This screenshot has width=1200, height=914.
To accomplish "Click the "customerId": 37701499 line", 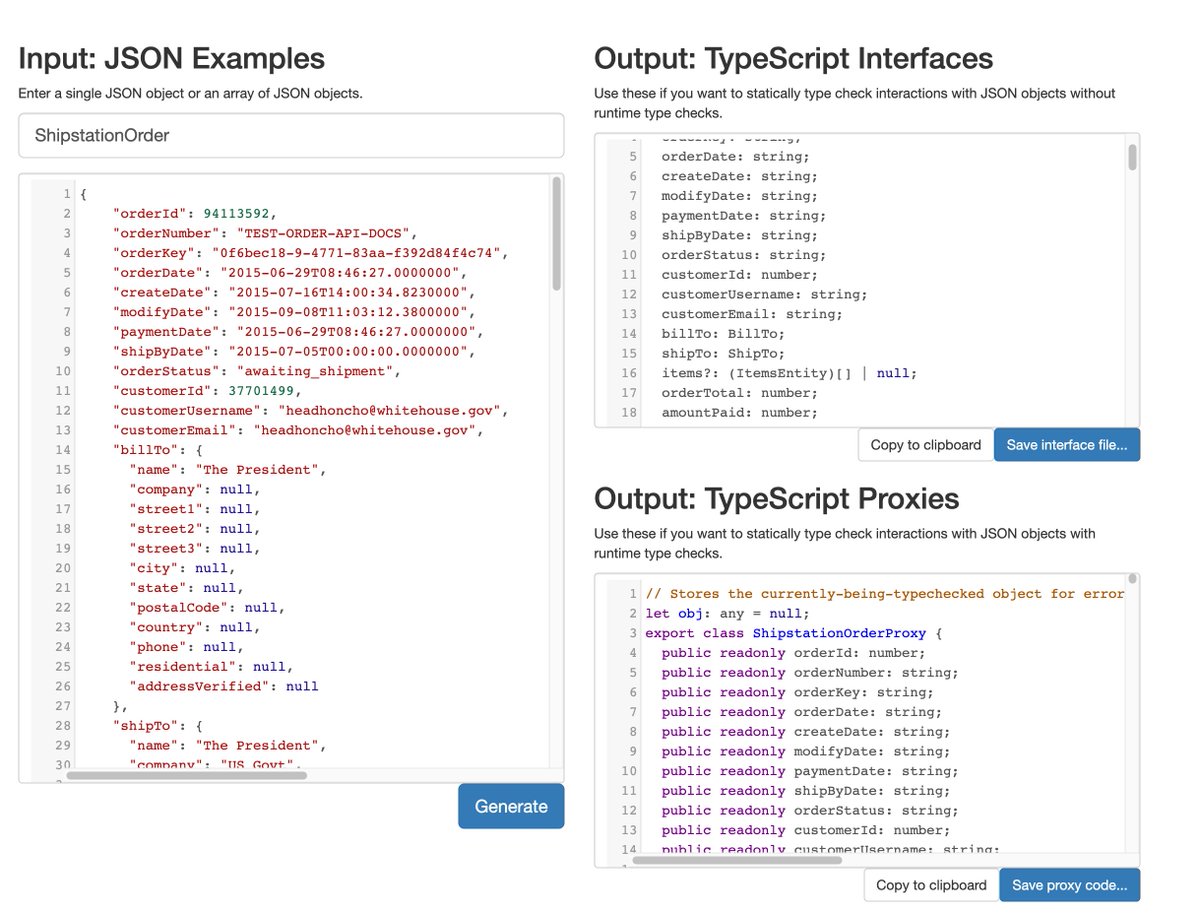I will pos(210,391).
